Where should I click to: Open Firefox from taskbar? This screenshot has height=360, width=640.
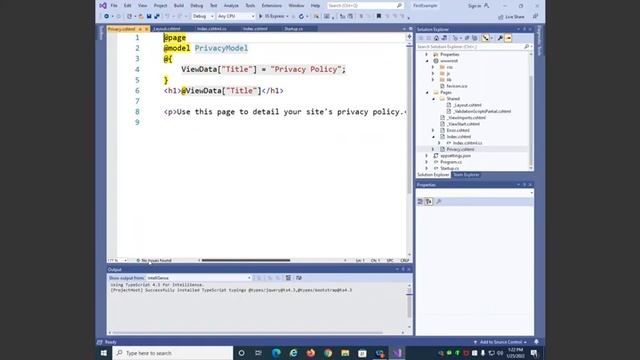311,353
